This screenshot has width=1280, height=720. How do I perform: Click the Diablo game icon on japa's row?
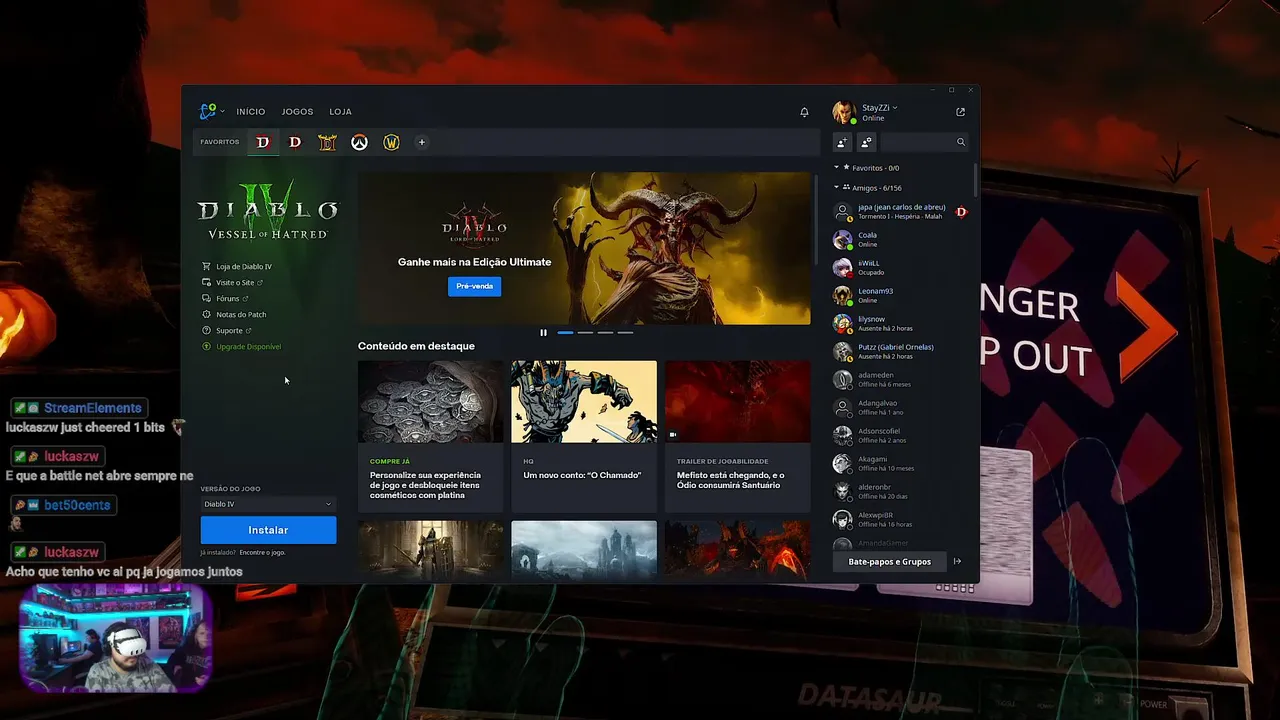(961, 212)
